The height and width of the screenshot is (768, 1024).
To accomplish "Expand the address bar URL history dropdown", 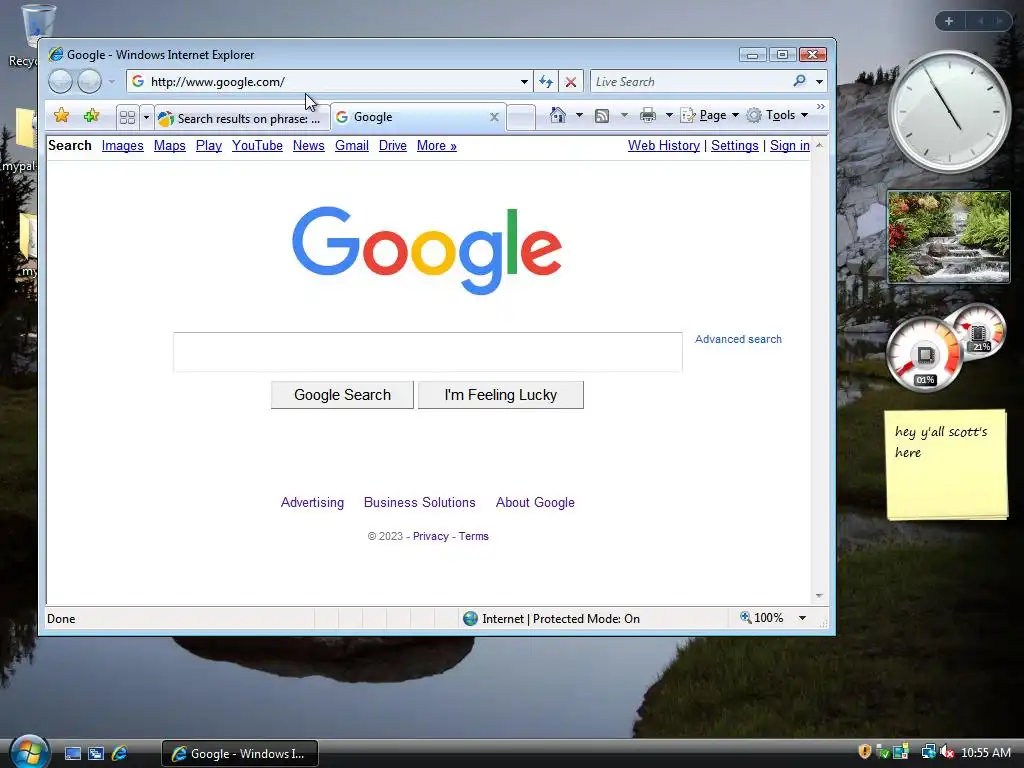I will pos(524,82).
